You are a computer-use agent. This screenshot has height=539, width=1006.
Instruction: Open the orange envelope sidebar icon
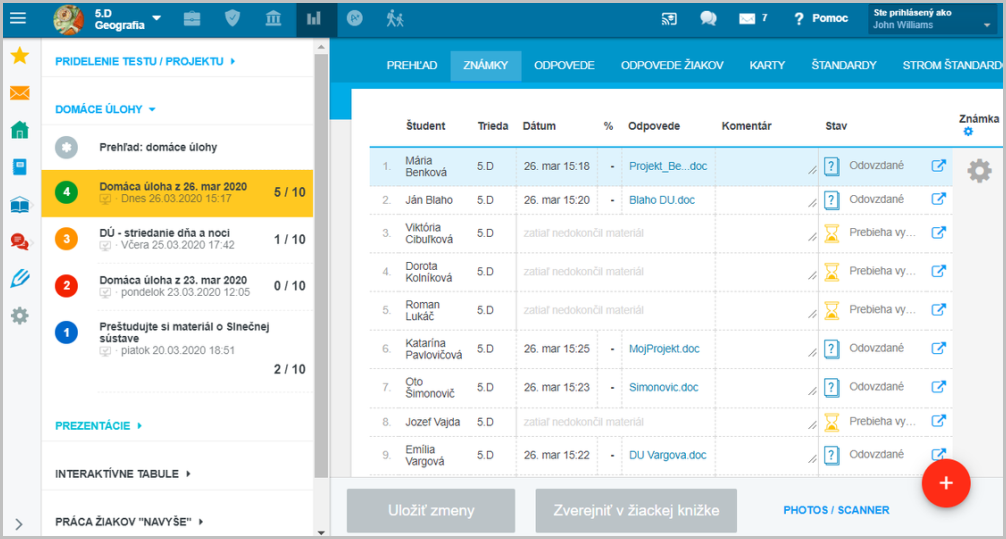(20, 93)
